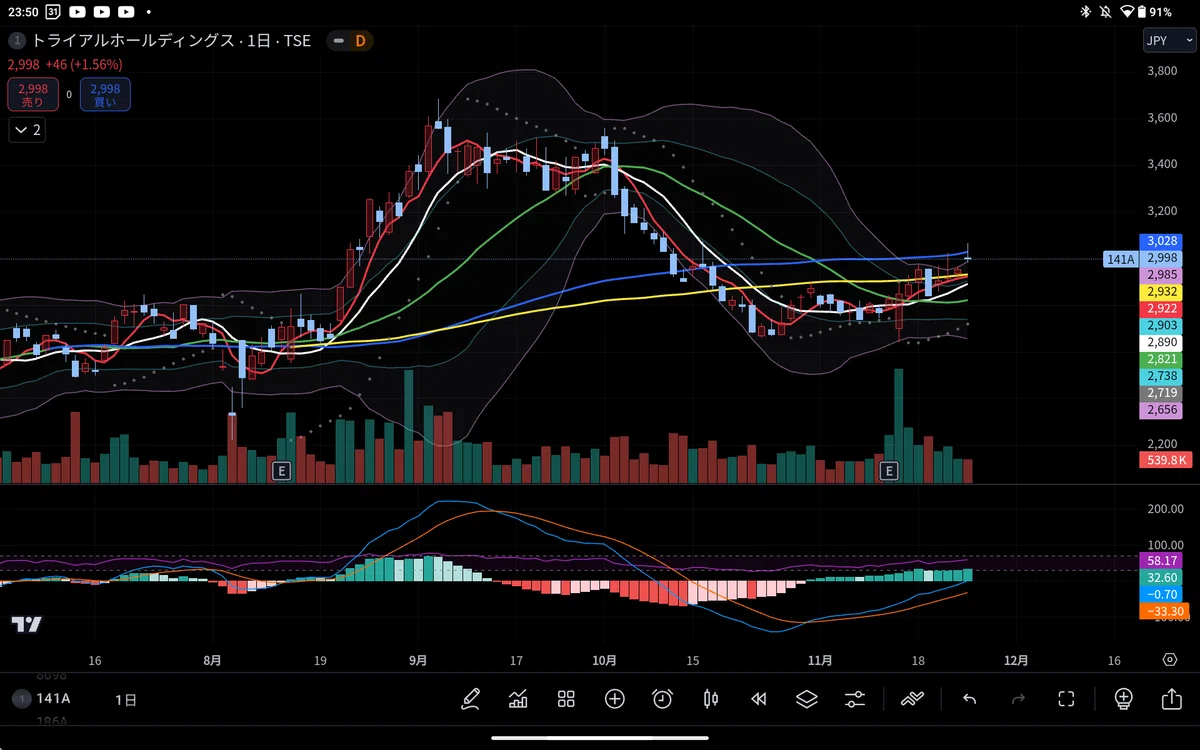
Task: Tap the earnings E marker near 11月
Action: [x=888, y=470]
